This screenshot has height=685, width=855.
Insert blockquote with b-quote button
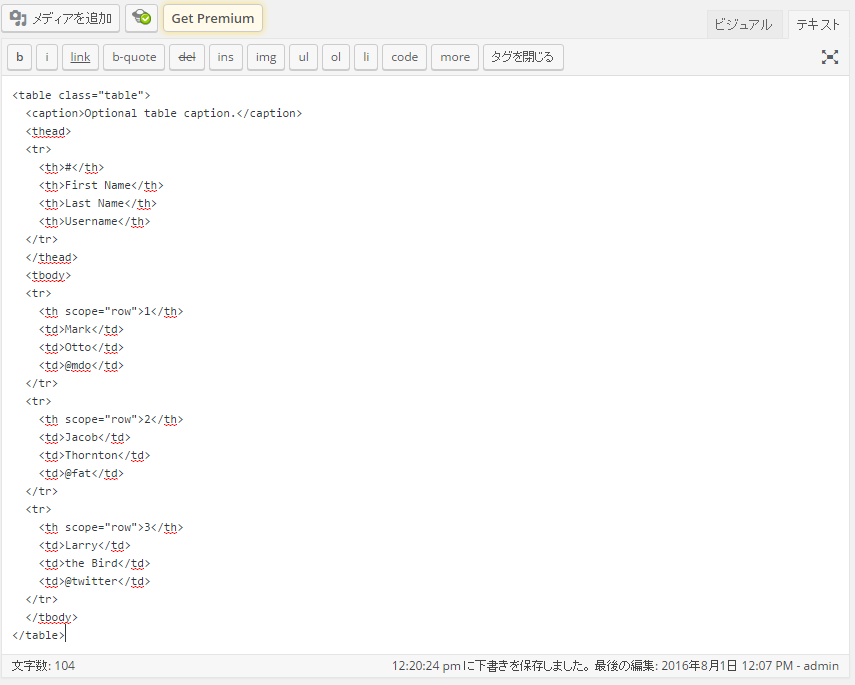click(134, 57)
